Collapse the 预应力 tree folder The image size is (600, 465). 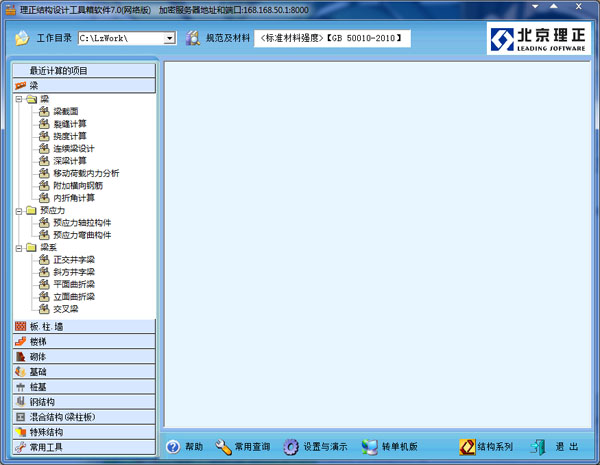19,211
